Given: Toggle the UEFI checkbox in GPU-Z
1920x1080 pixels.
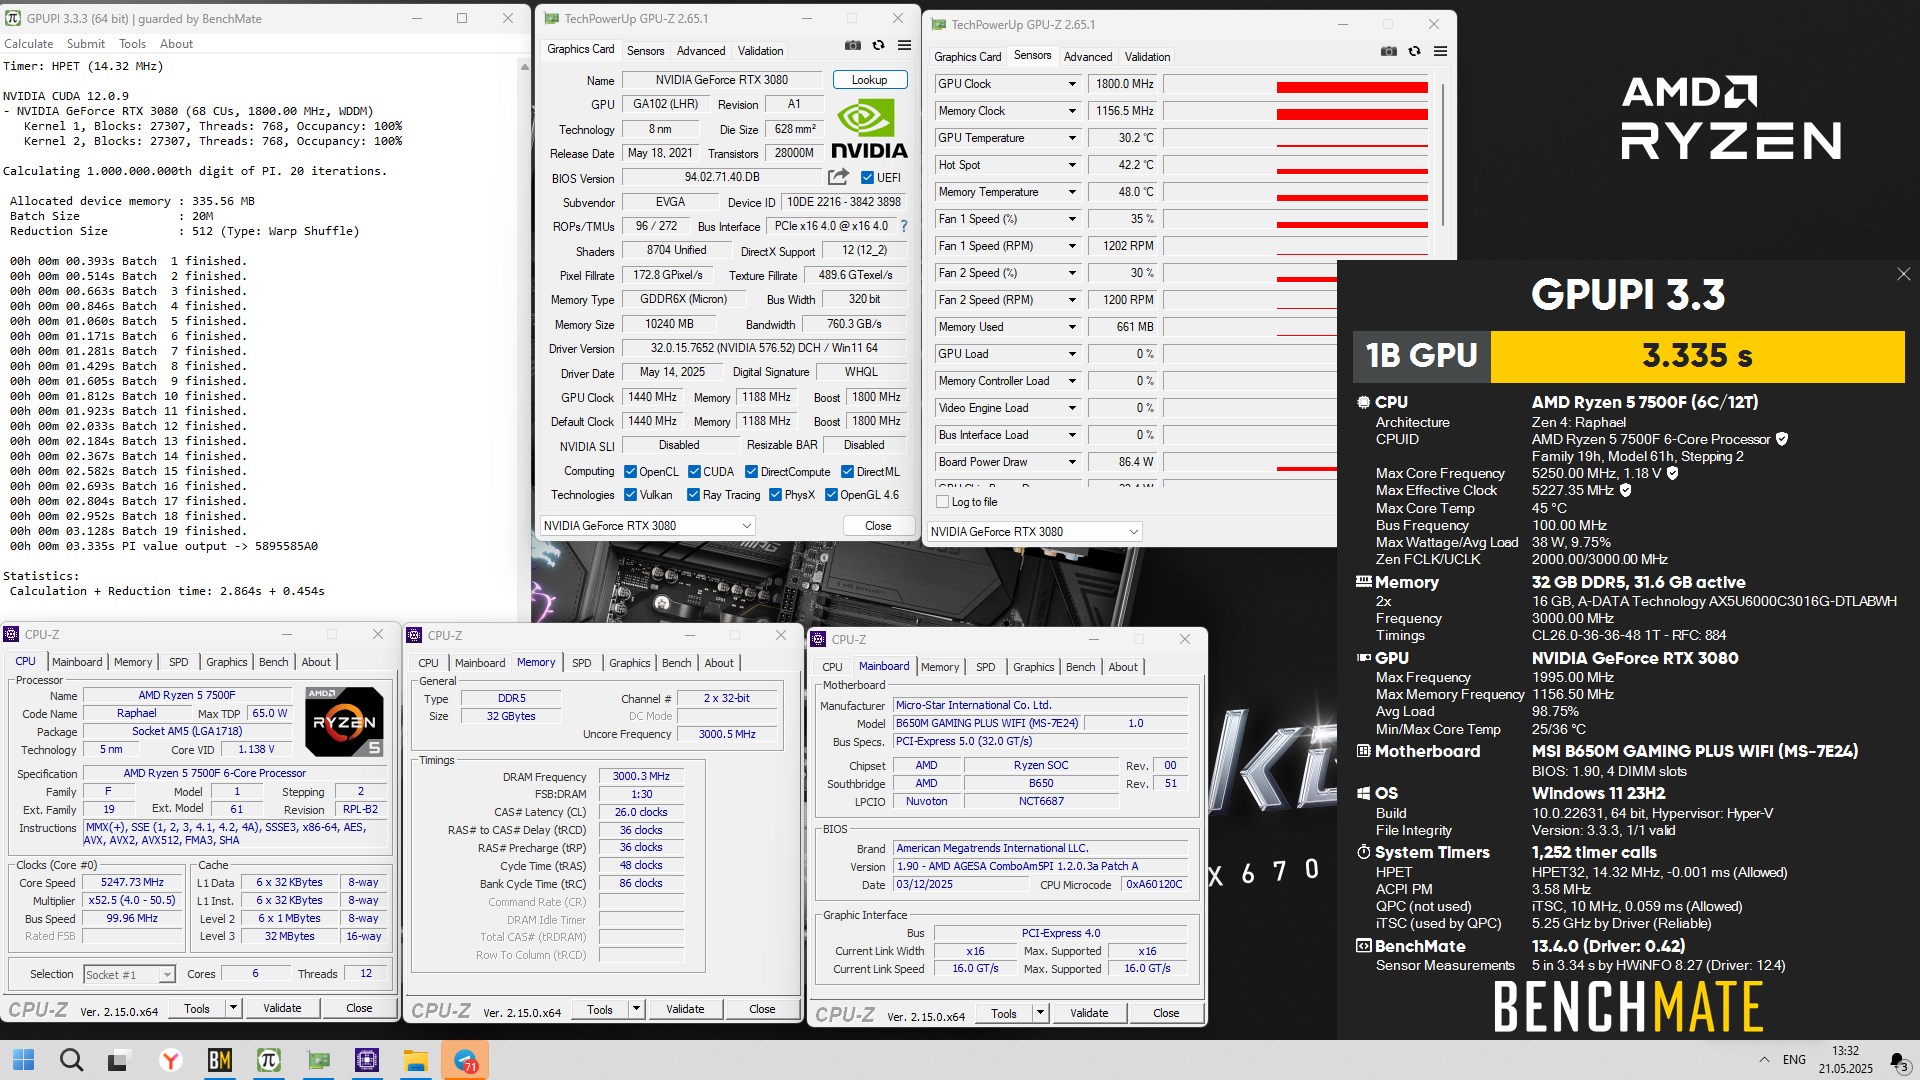Looking at the screenshot, I should click(867, 178).
